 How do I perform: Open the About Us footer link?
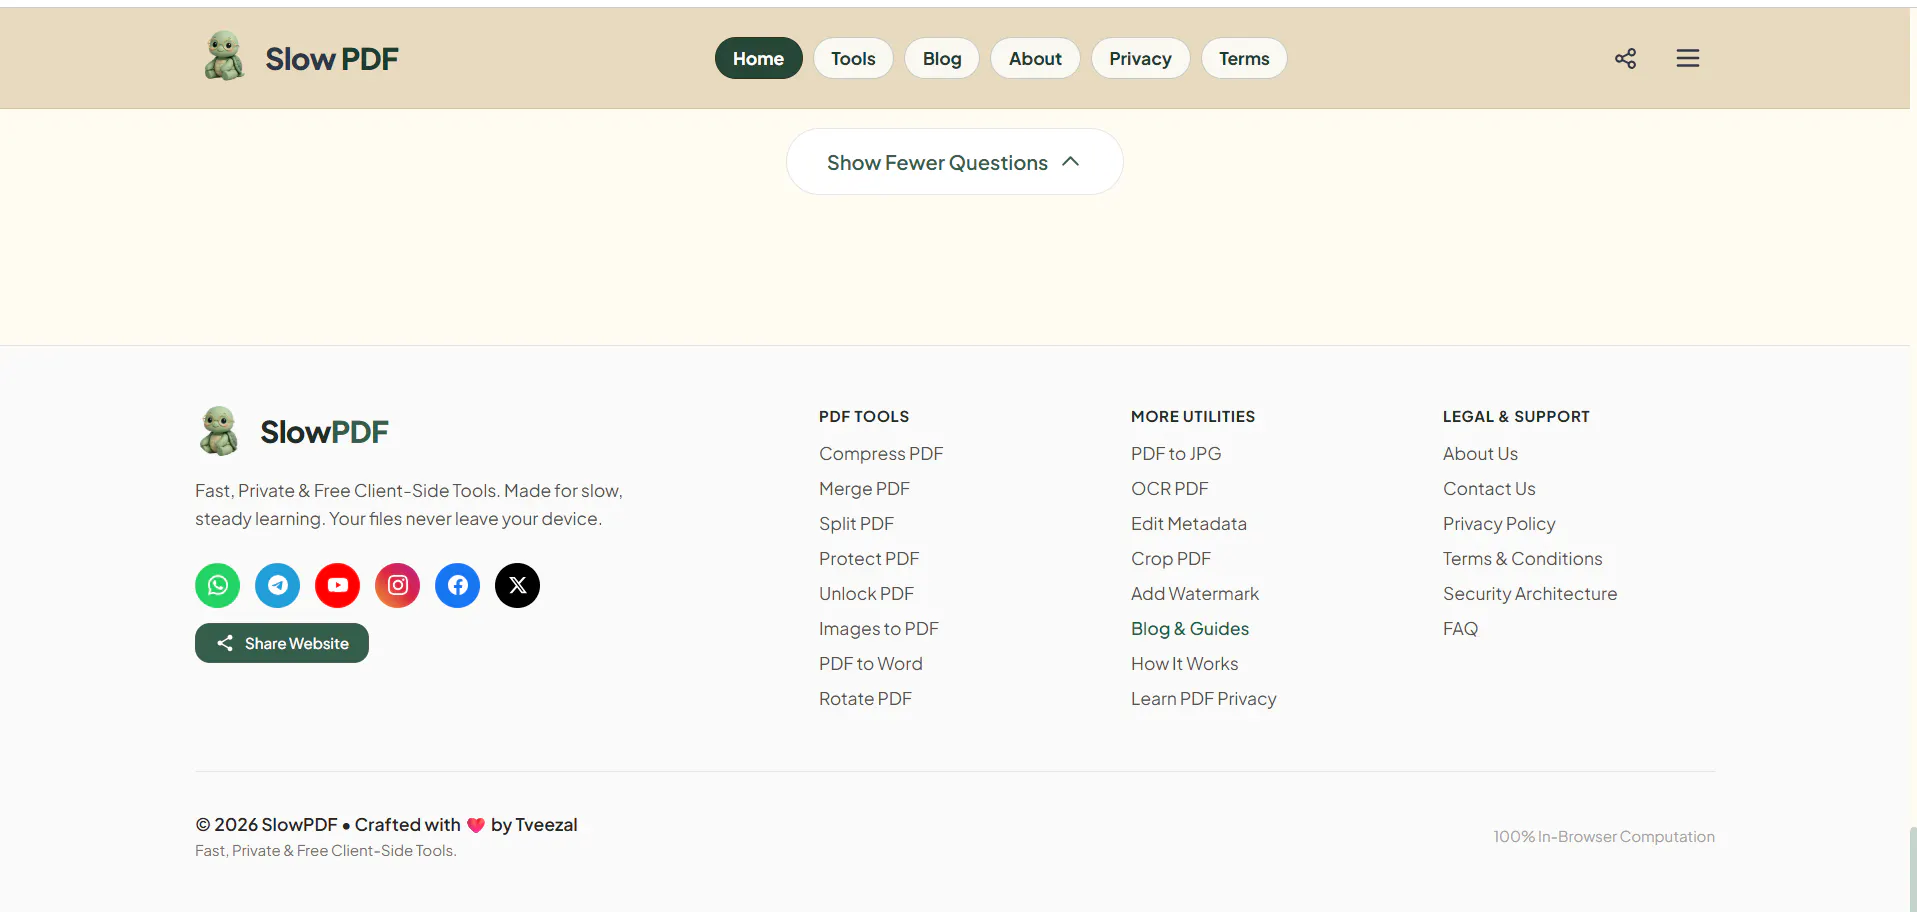(1480, 454)
